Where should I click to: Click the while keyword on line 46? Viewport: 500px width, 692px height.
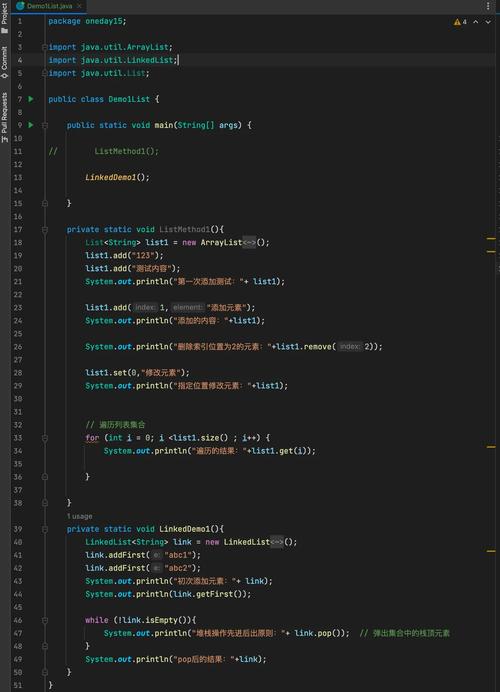[x=97, y=620]
